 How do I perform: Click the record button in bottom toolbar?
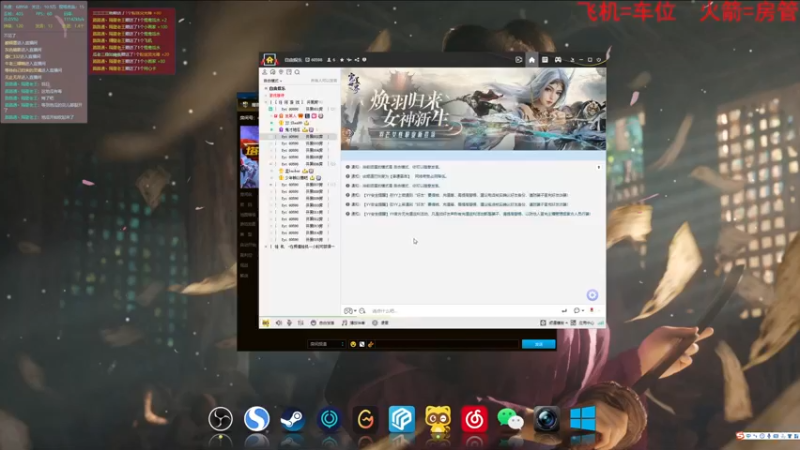381,323
